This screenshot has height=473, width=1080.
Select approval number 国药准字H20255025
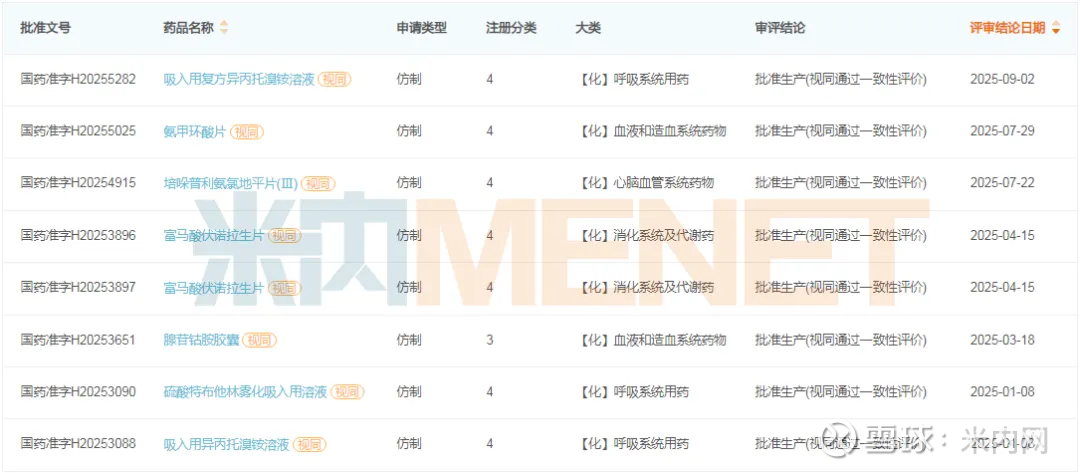click(79, 131)
